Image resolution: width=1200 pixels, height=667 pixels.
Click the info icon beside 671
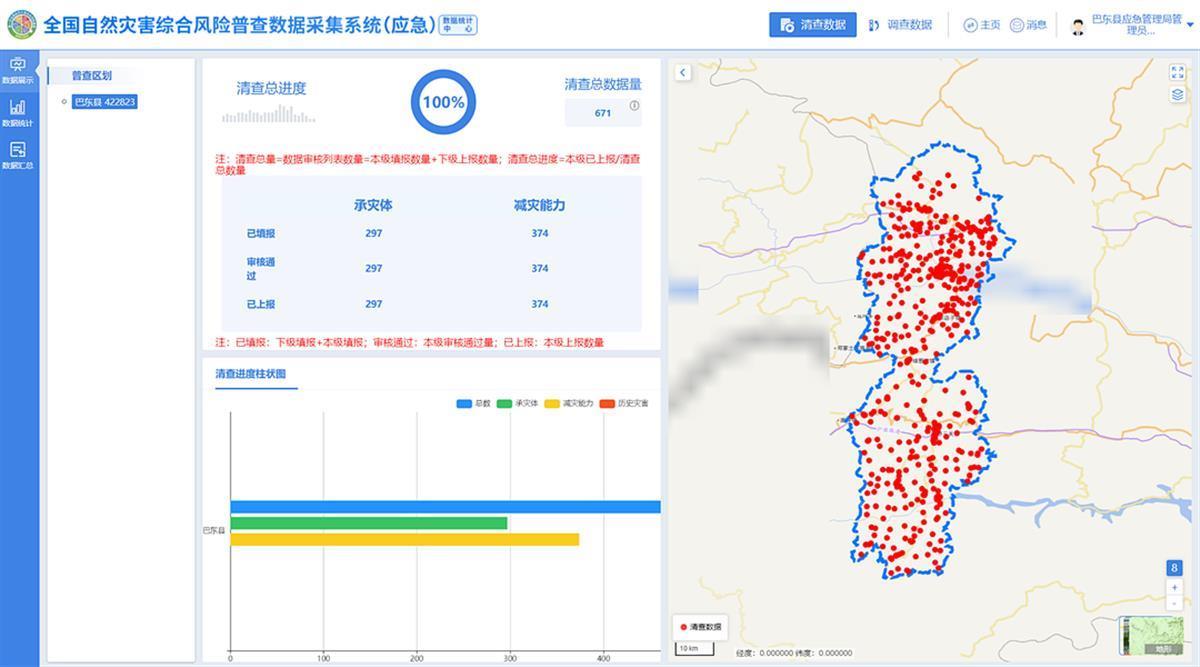634,106
